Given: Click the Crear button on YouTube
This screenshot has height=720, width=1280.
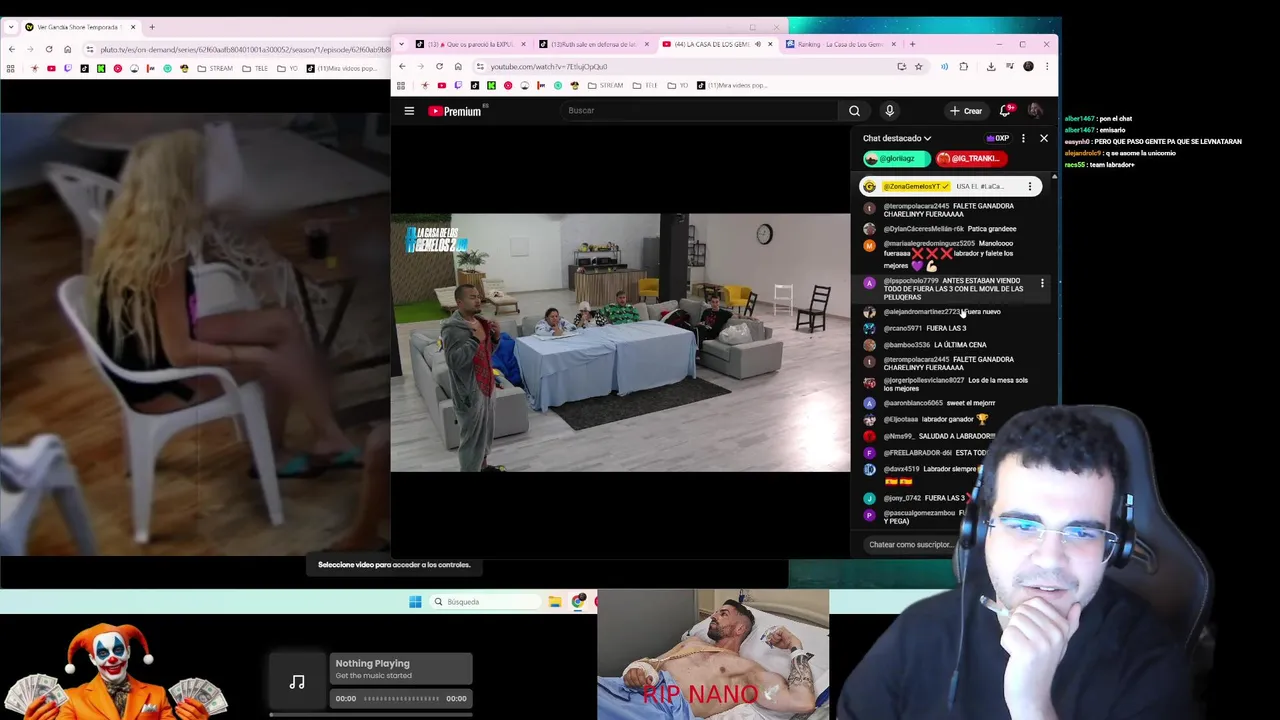Looking at the screenshot, I should [x=966, y=111].
